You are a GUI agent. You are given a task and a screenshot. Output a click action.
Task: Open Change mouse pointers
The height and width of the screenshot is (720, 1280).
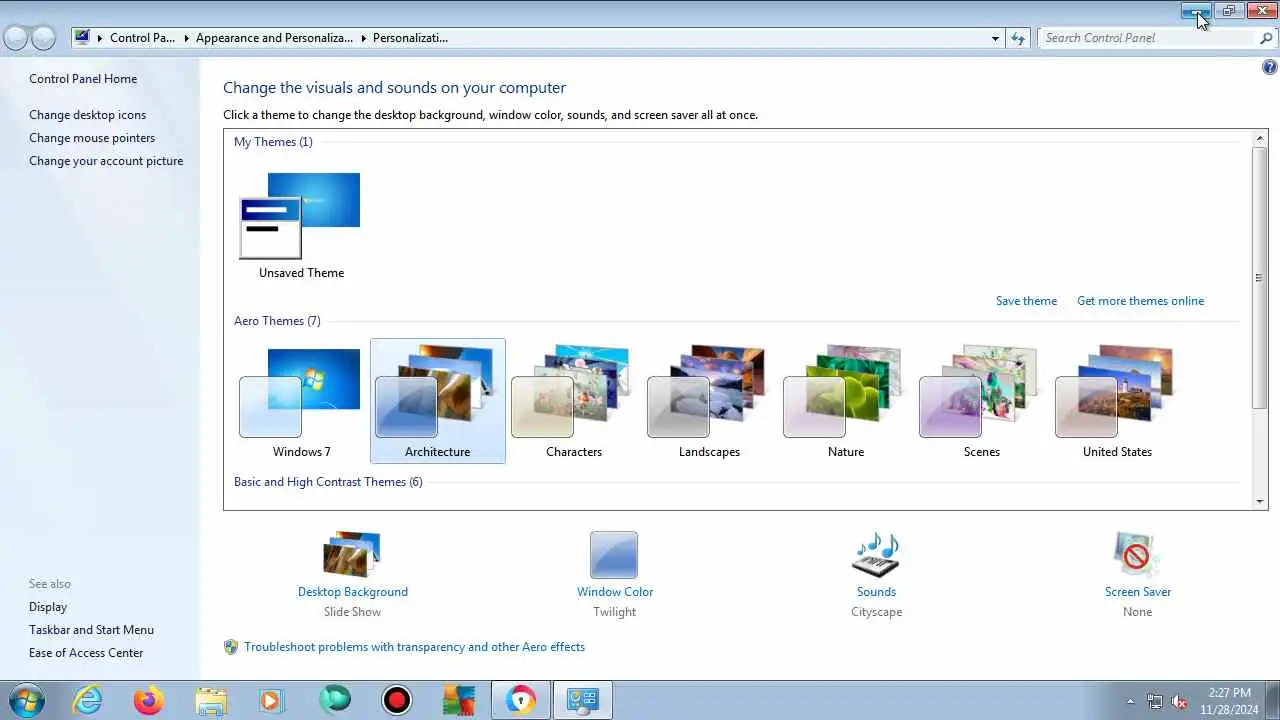point(92,138)
